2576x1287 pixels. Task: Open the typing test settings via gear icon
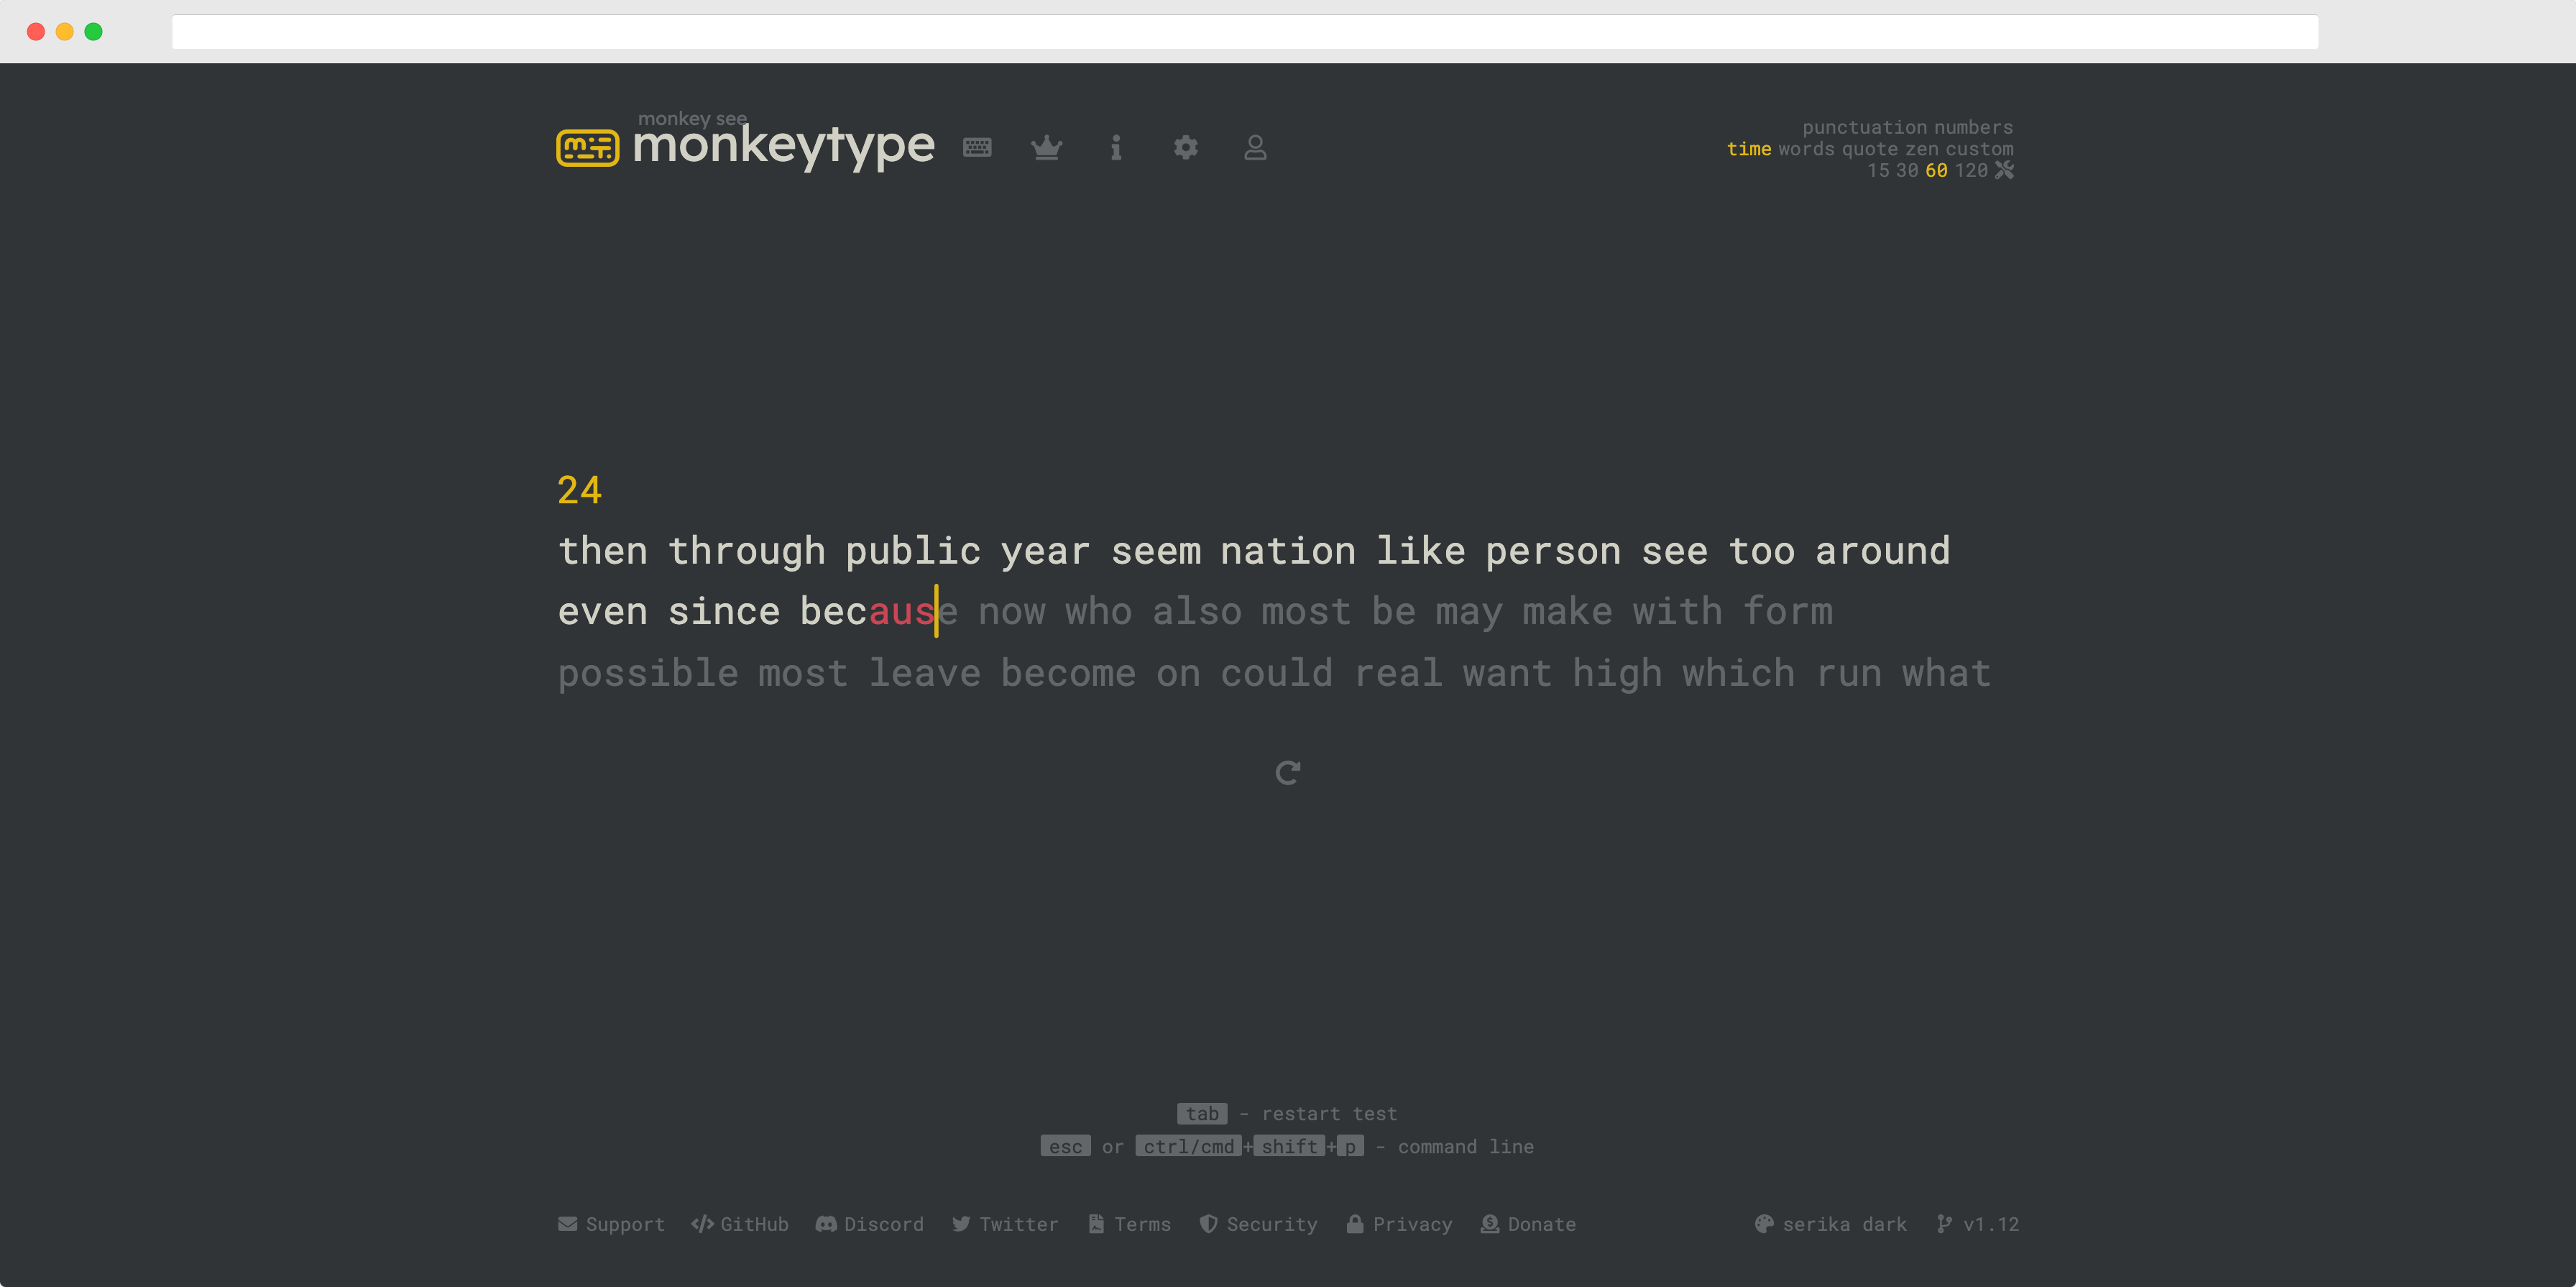1186,147
